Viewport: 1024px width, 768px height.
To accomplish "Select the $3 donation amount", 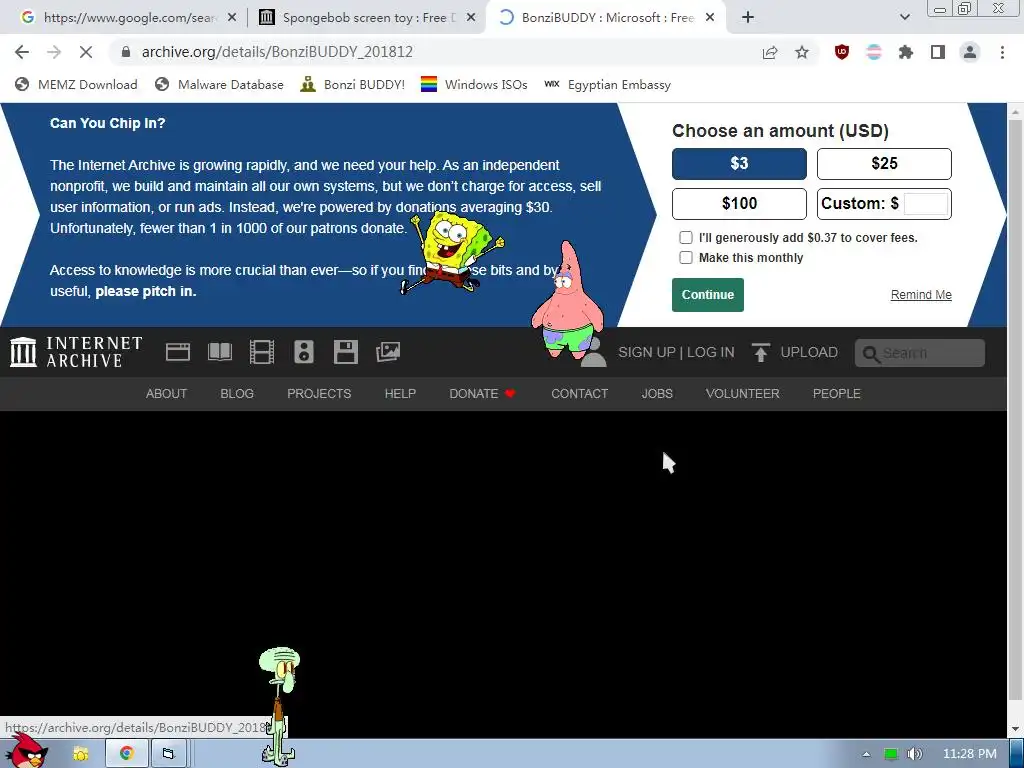I will (x=739, y=164).
